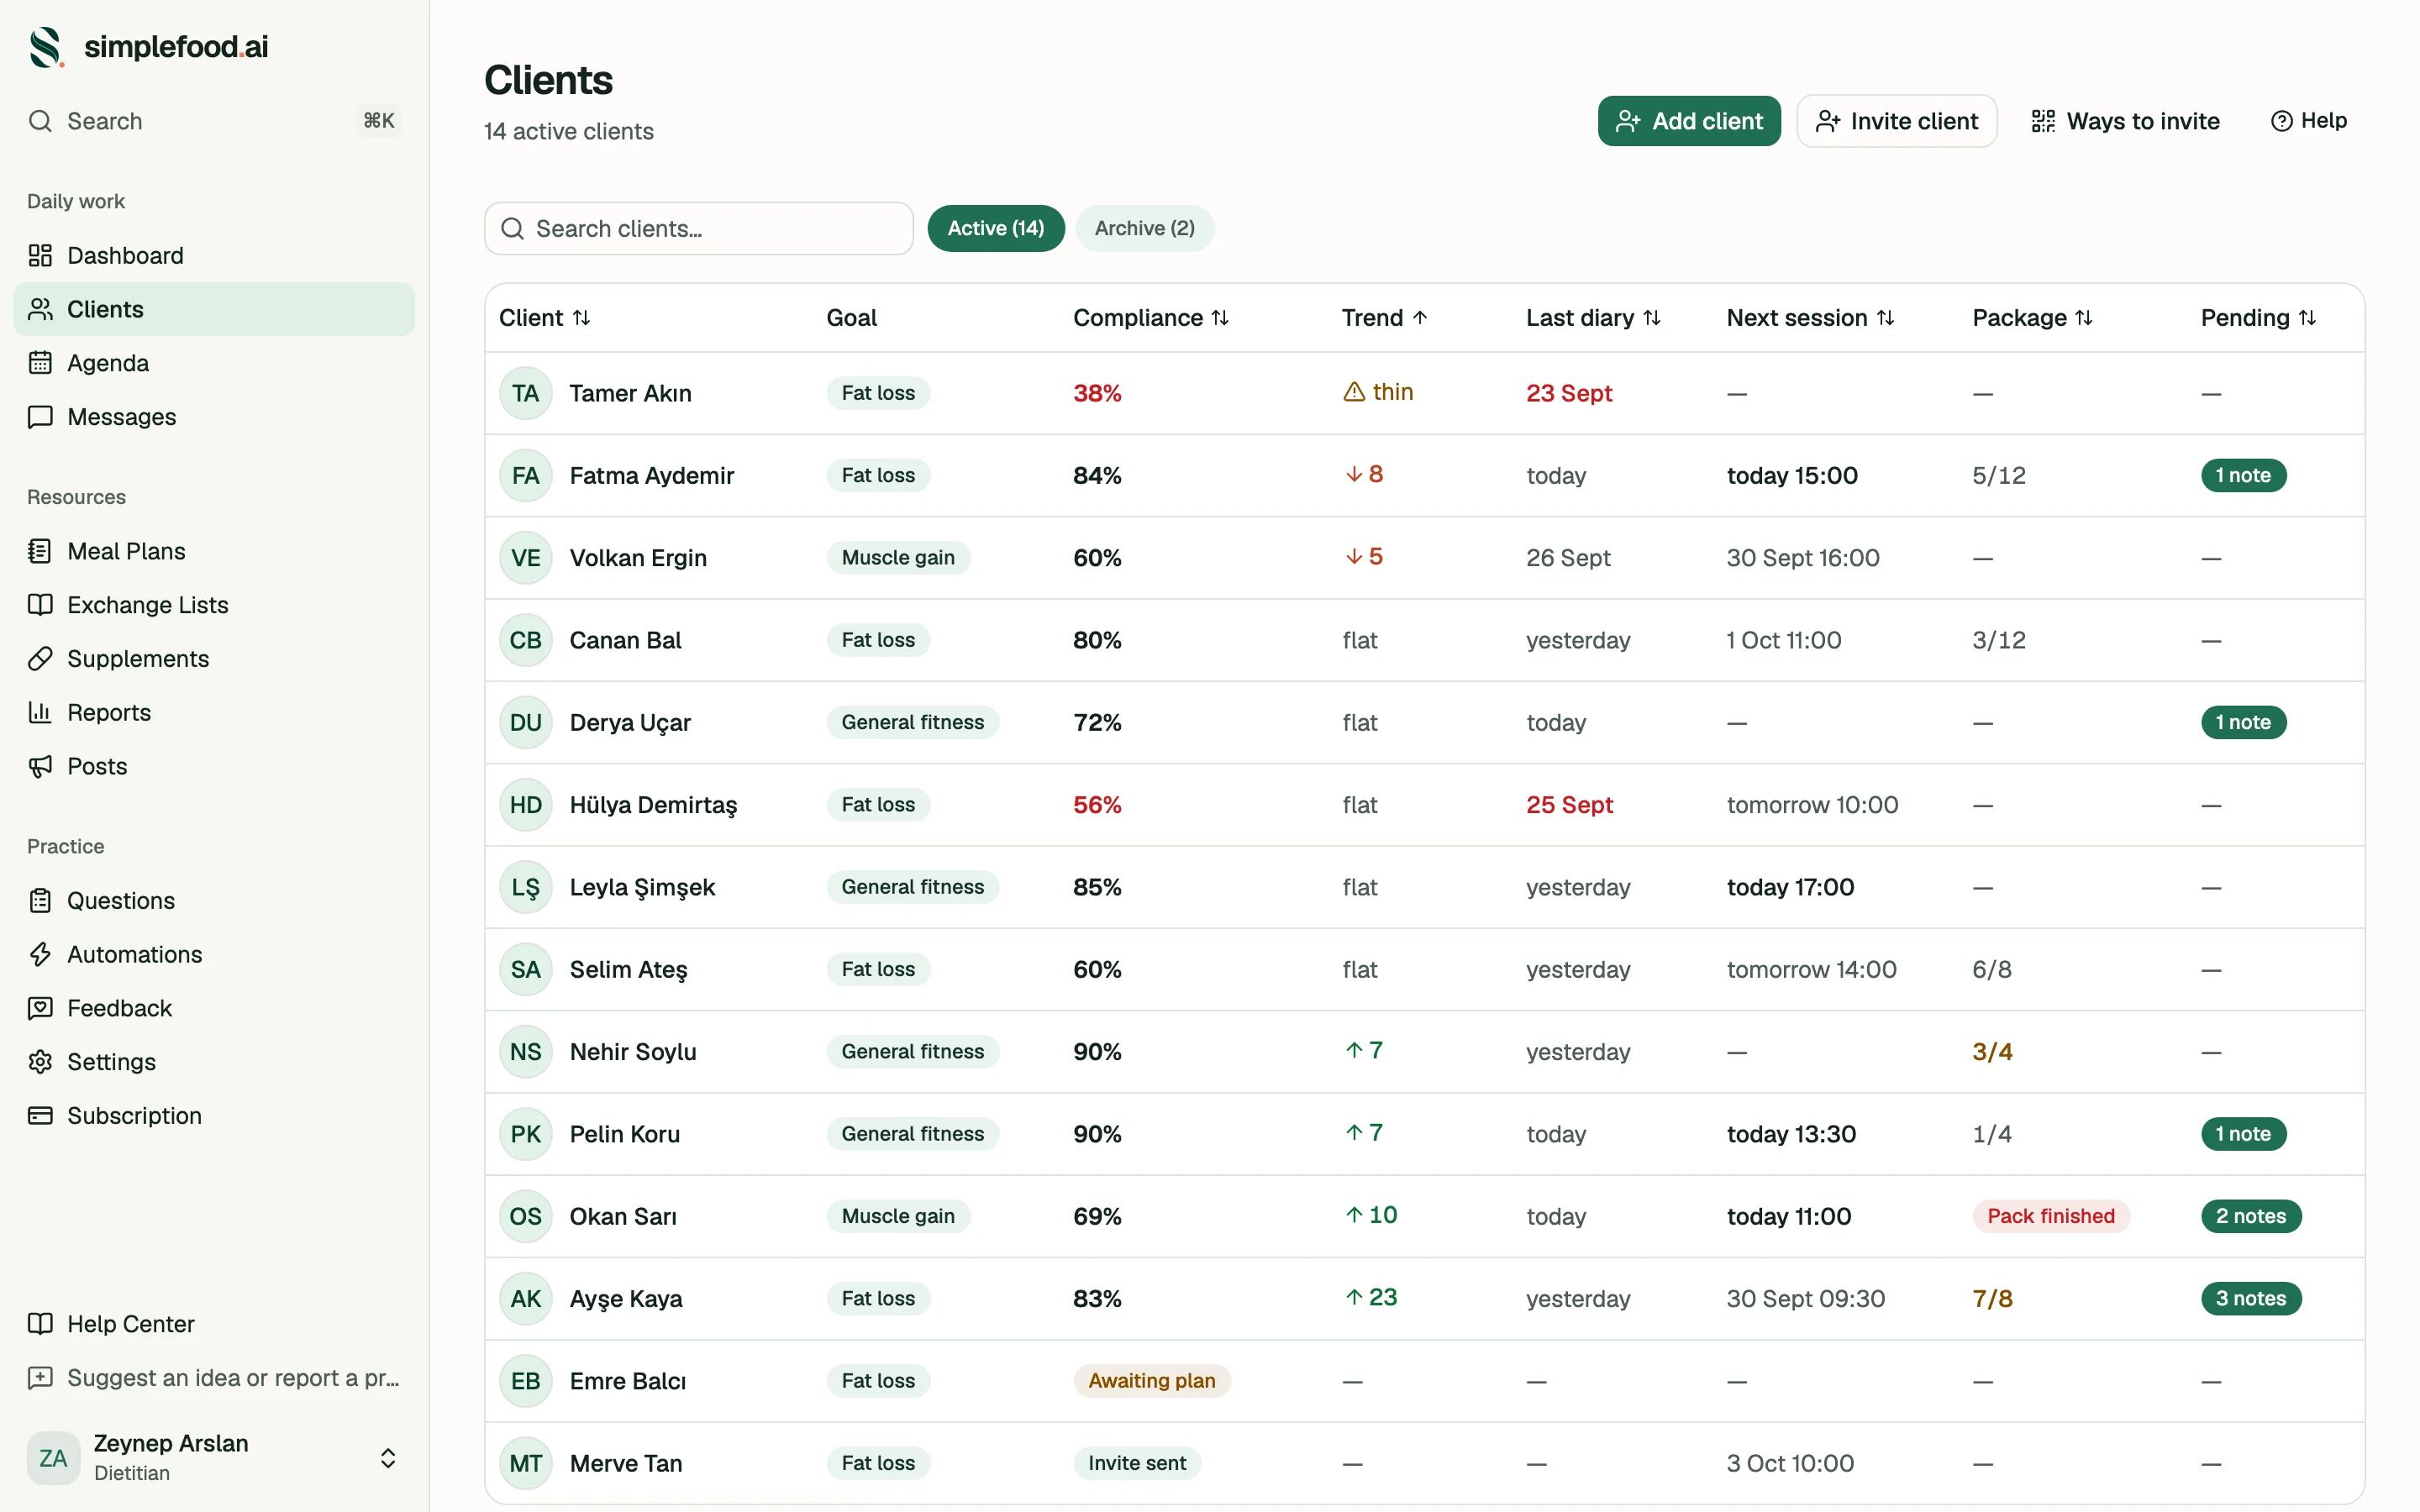Expand the Zeynep Arslan account switcher
This screenshot has height=1512, width=2420.
[213, 1458]
